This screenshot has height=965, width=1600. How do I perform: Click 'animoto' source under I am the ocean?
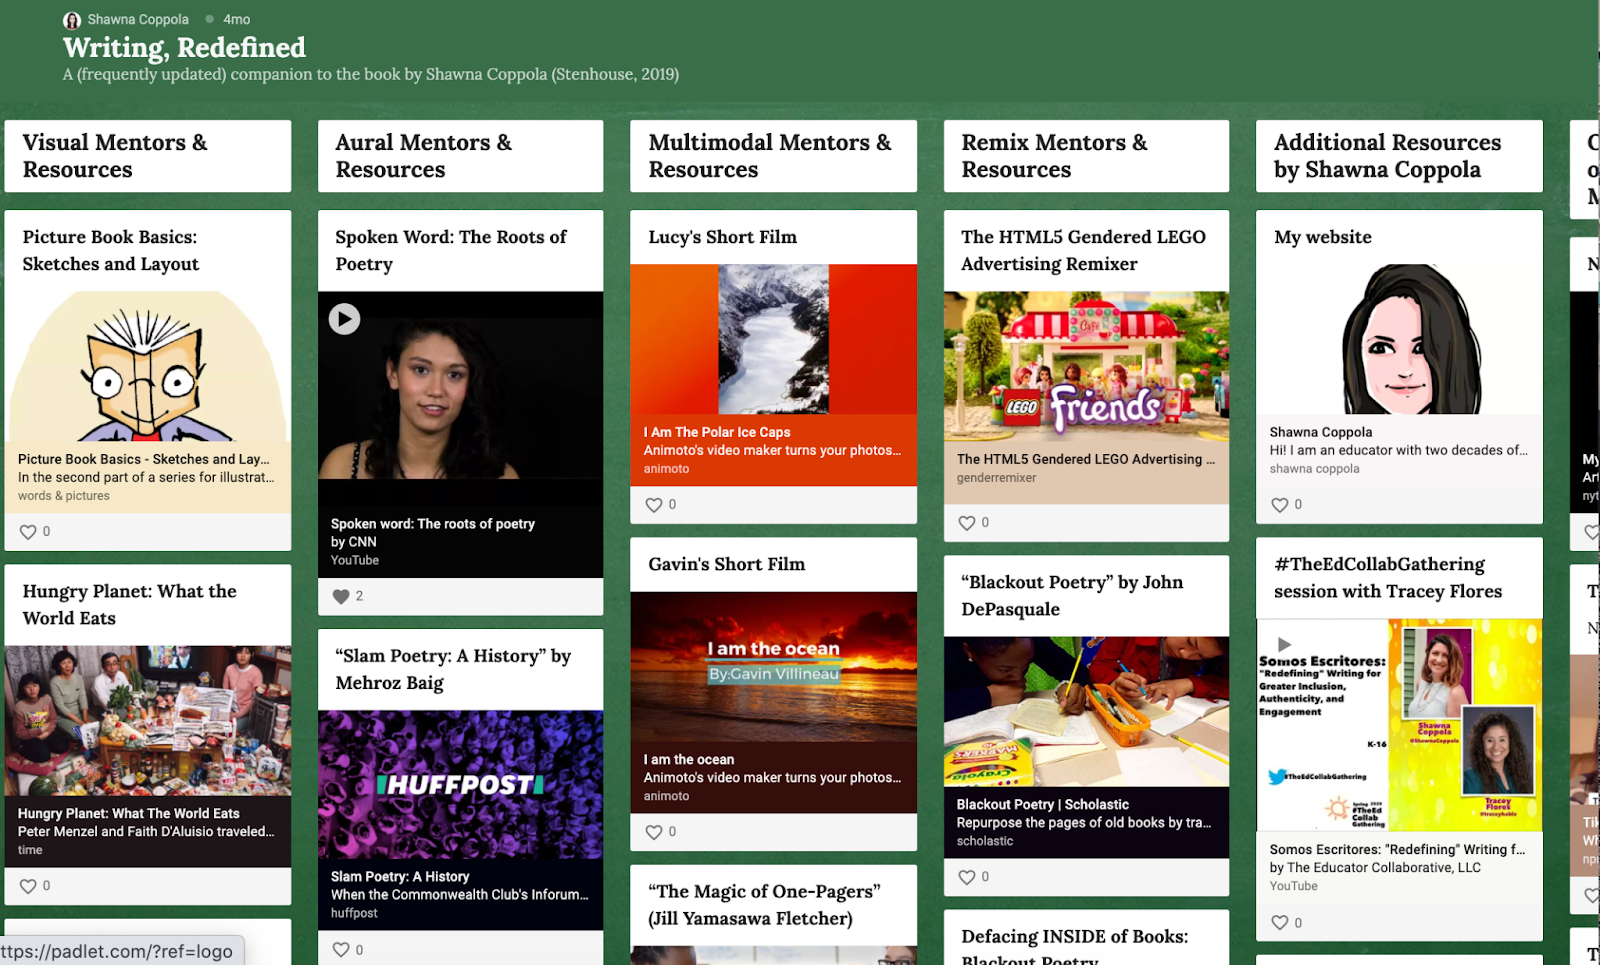click(x=667, y=796)
